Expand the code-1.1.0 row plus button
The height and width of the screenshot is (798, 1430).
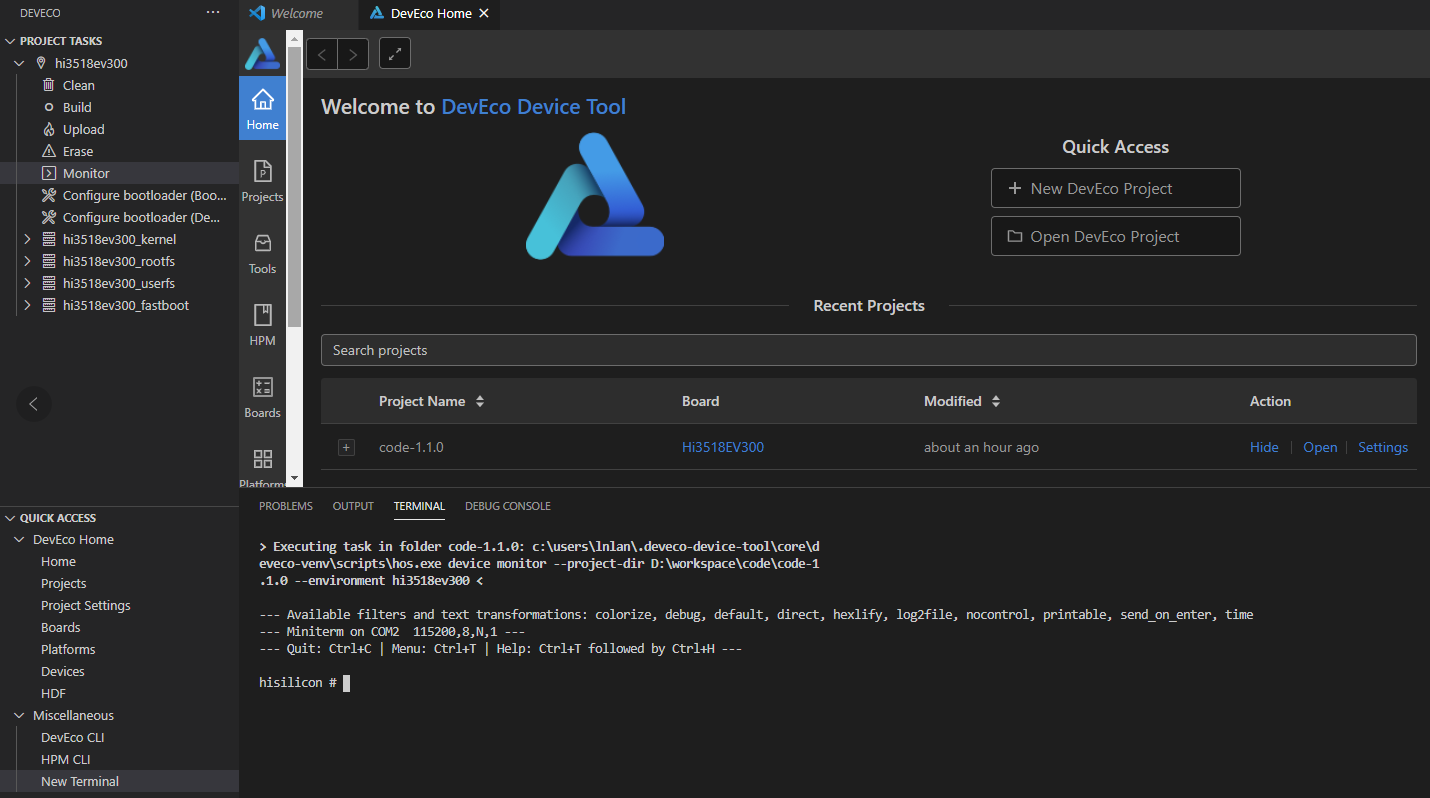(346, 447)
